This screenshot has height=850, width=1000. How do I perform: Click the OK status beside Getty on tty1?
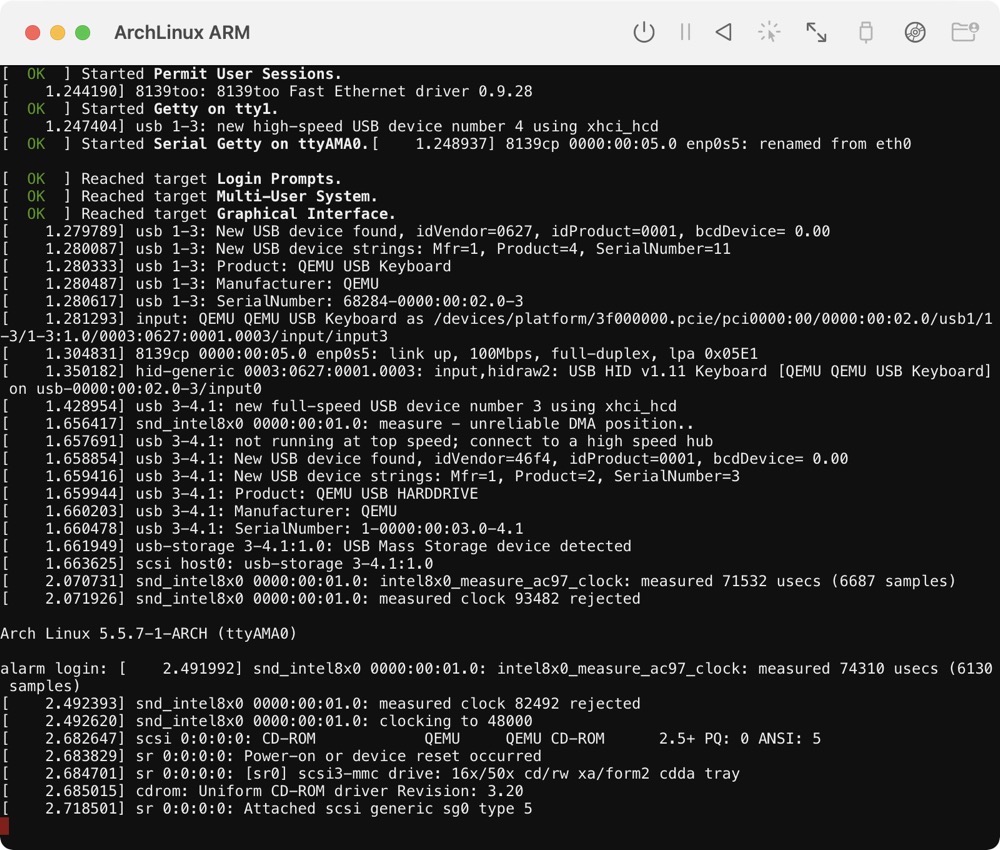point(36,109)
